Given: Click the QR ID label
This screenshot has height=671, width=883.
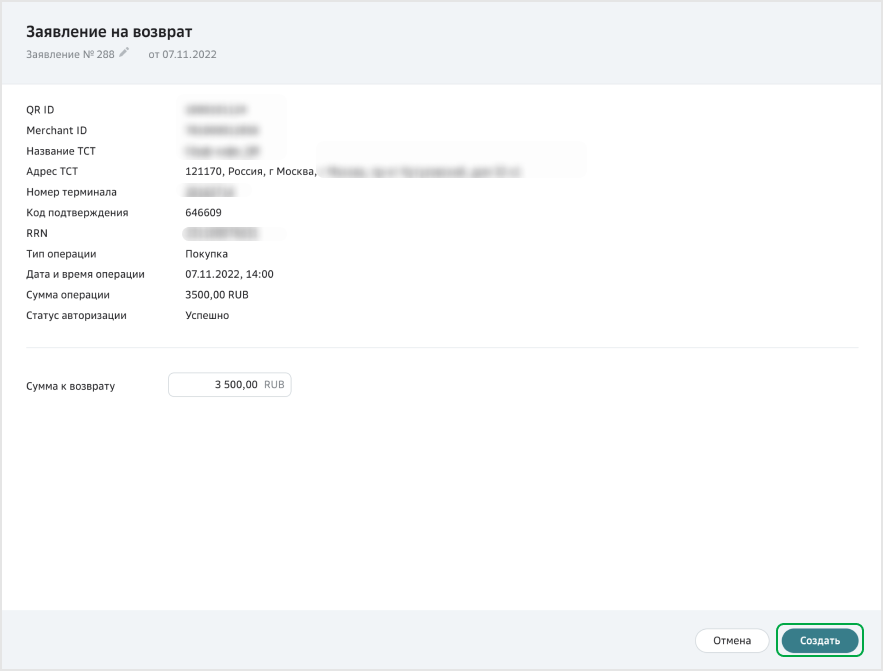Looking at the screenshot, I should point(40,110).
